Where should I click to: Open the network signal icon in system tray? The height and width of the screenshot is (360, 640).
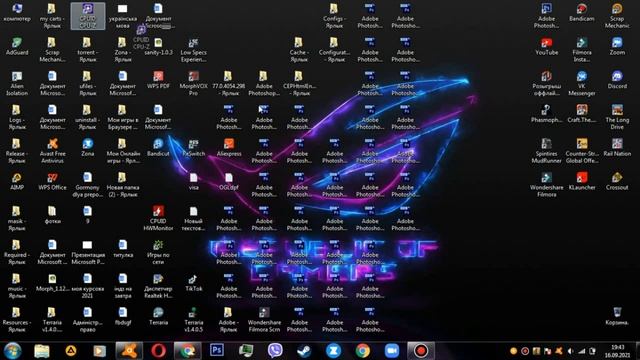582,351
